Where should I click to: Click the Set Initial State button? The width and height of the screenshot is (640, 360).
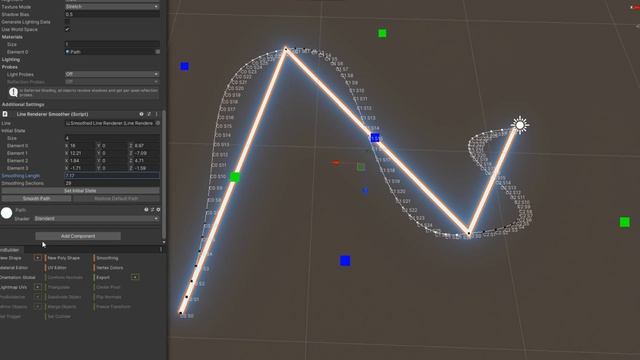click(80, 191)
